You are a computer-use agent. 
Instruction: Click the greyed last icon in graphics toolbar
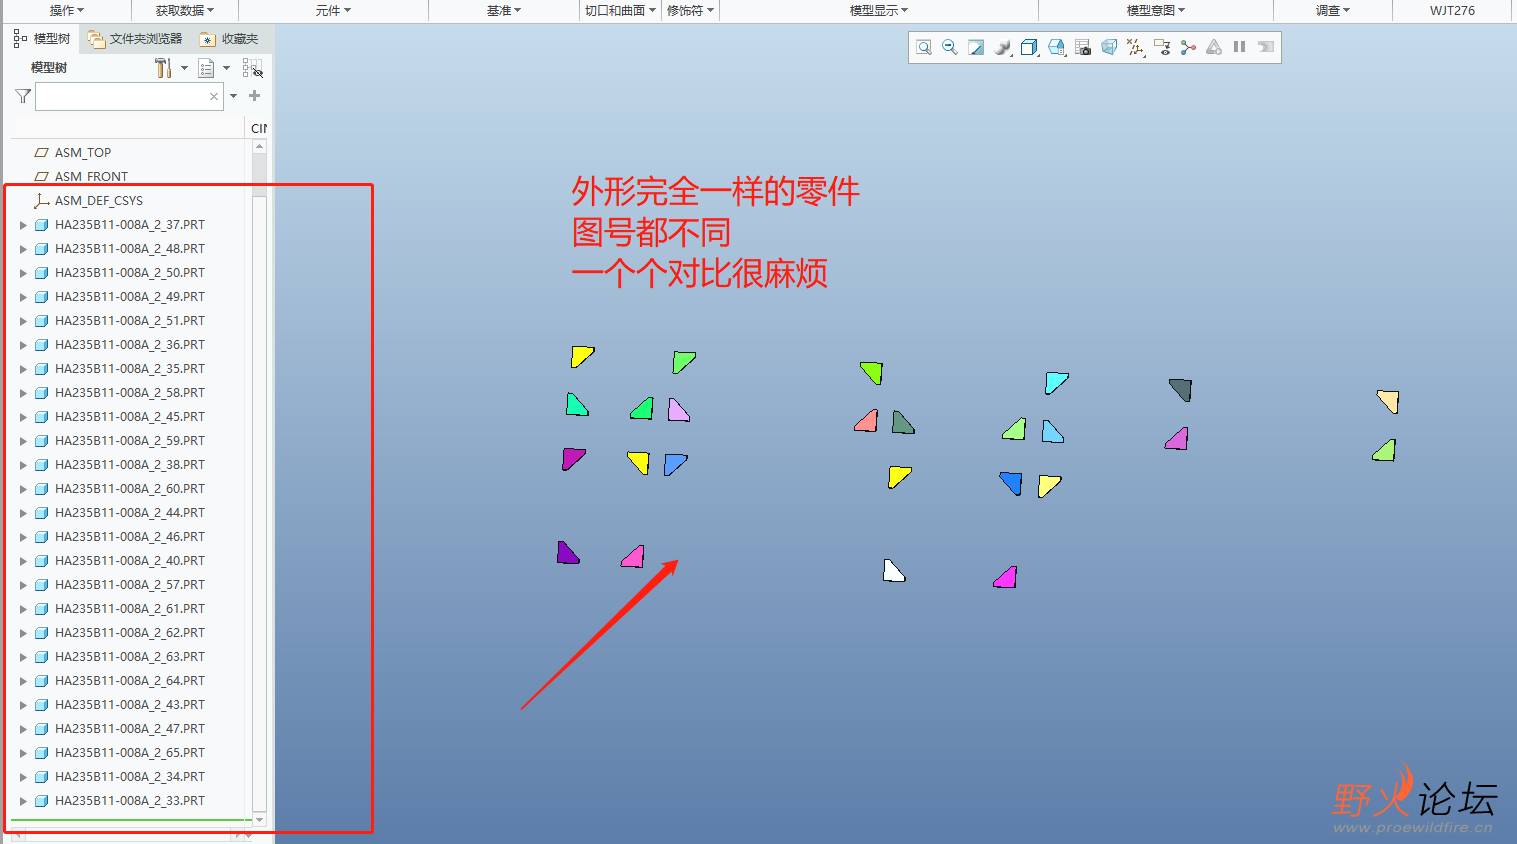1266,47
